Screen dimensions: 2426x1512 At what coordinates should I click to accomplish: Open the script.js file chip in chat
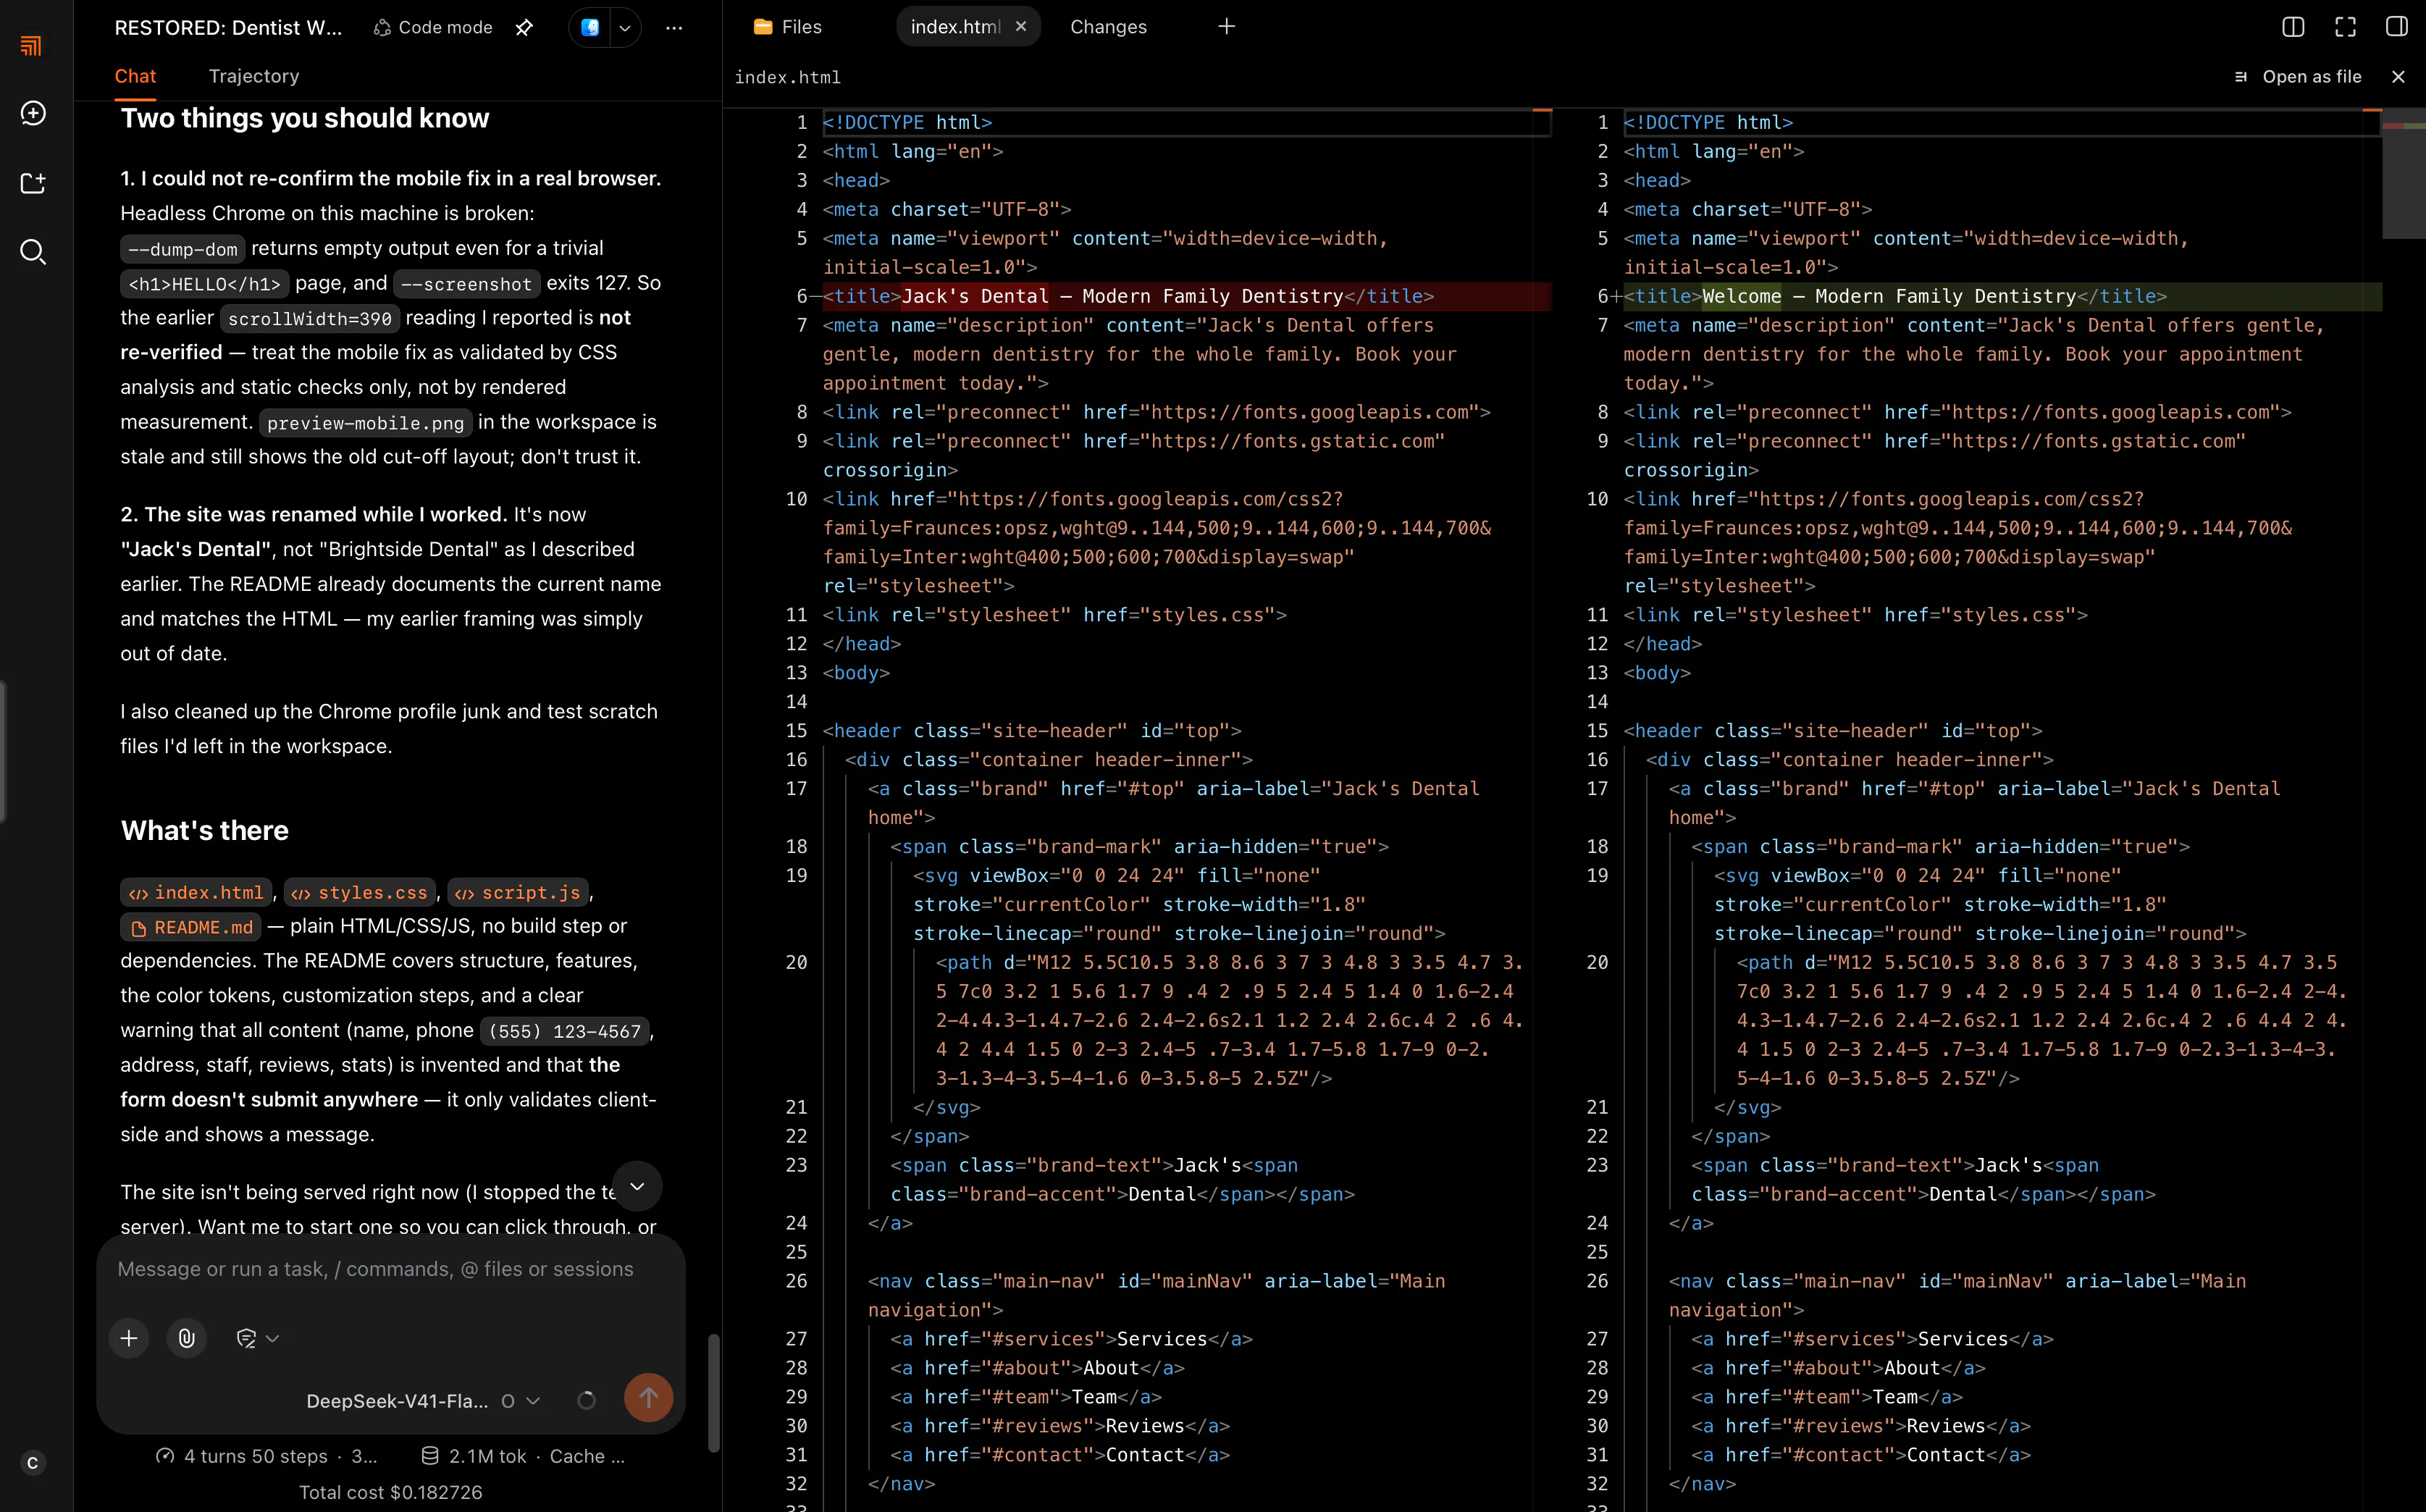[518, 892]
